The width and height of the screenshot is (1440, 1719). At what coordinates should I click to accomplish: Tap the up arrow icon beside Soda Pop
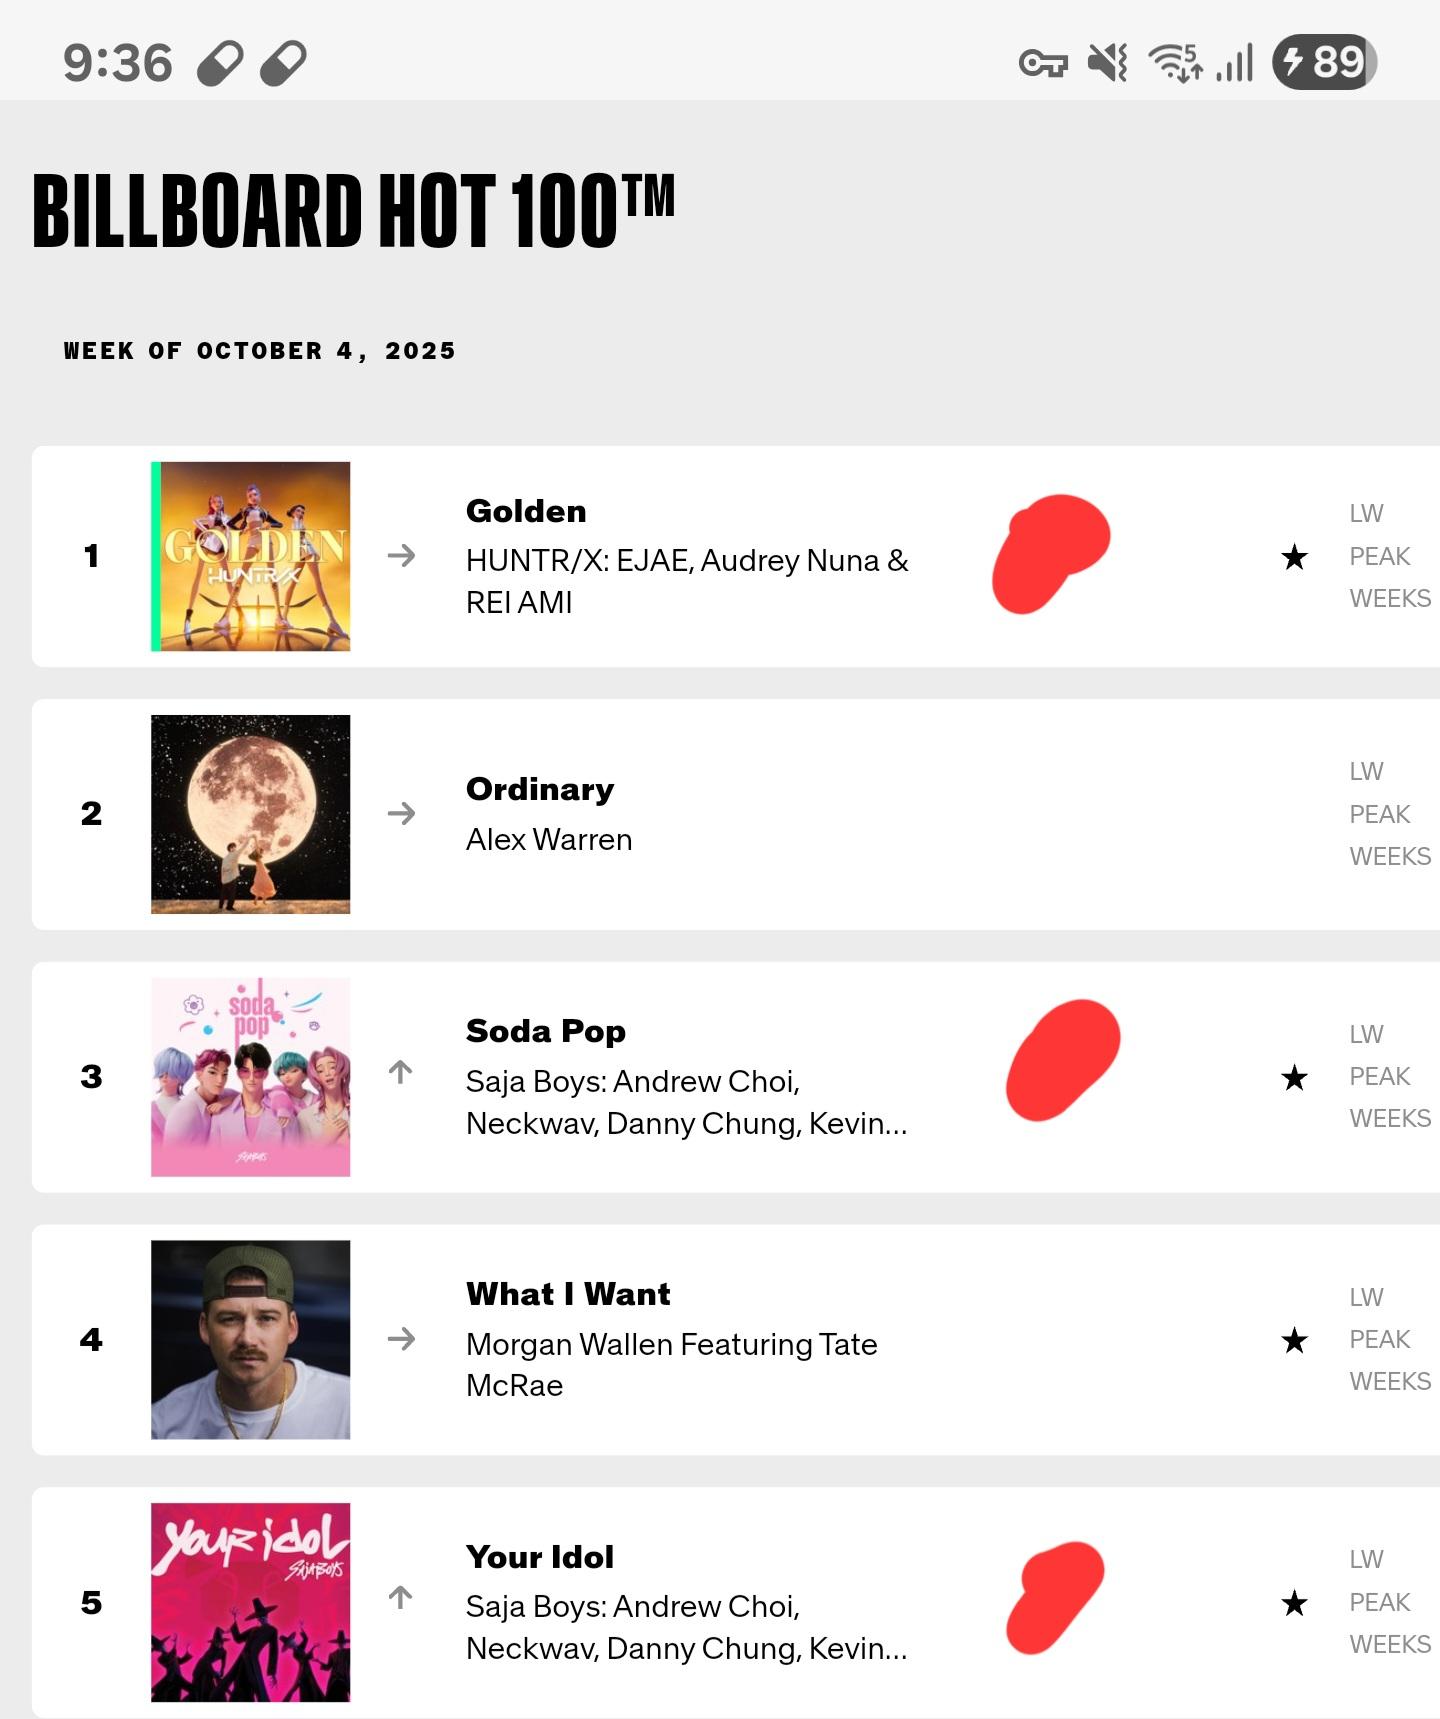tap(401, 1072)
